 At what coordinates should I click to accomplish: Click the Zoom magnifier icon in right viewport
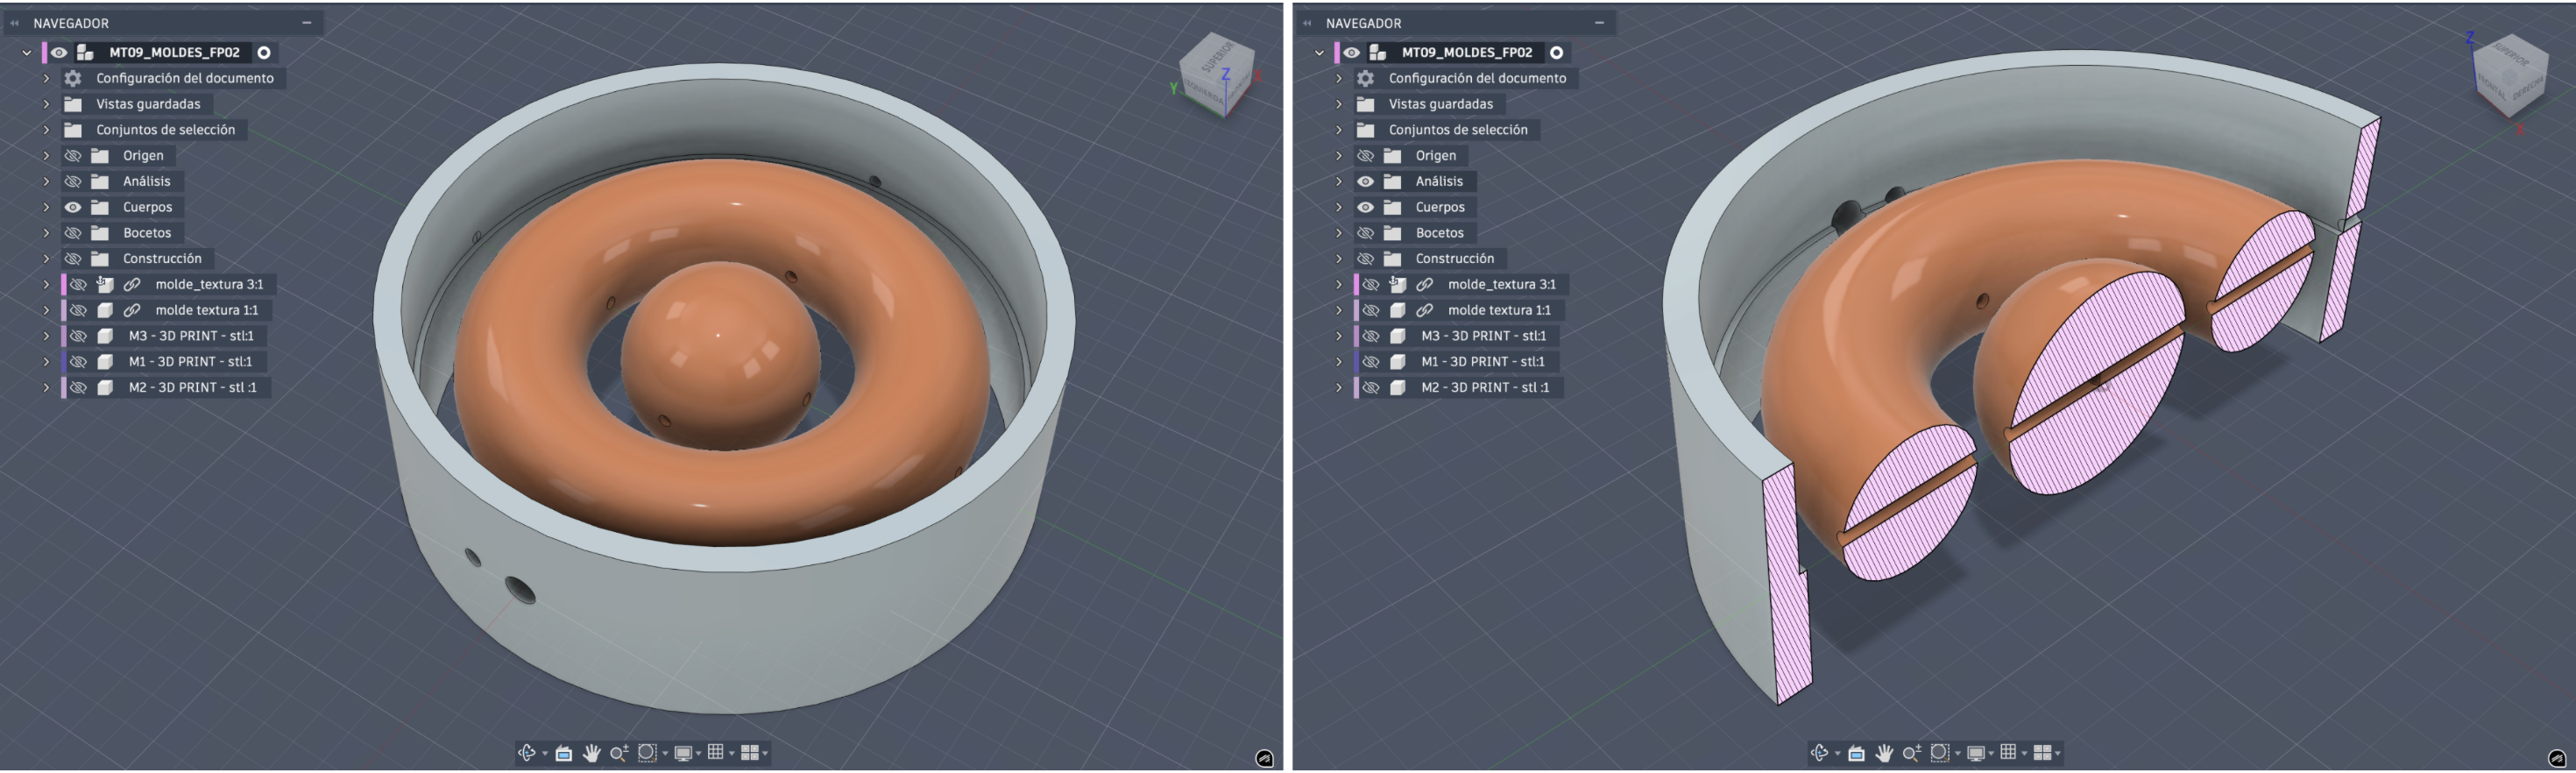pos(1911,753)
